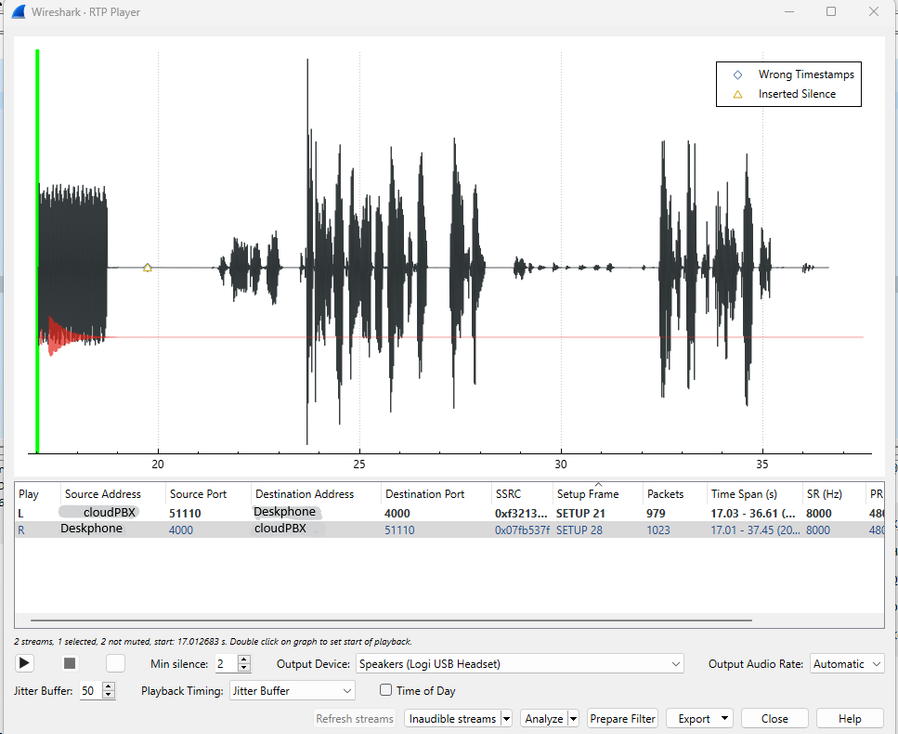Start playback with the play button

click(25, 663)
